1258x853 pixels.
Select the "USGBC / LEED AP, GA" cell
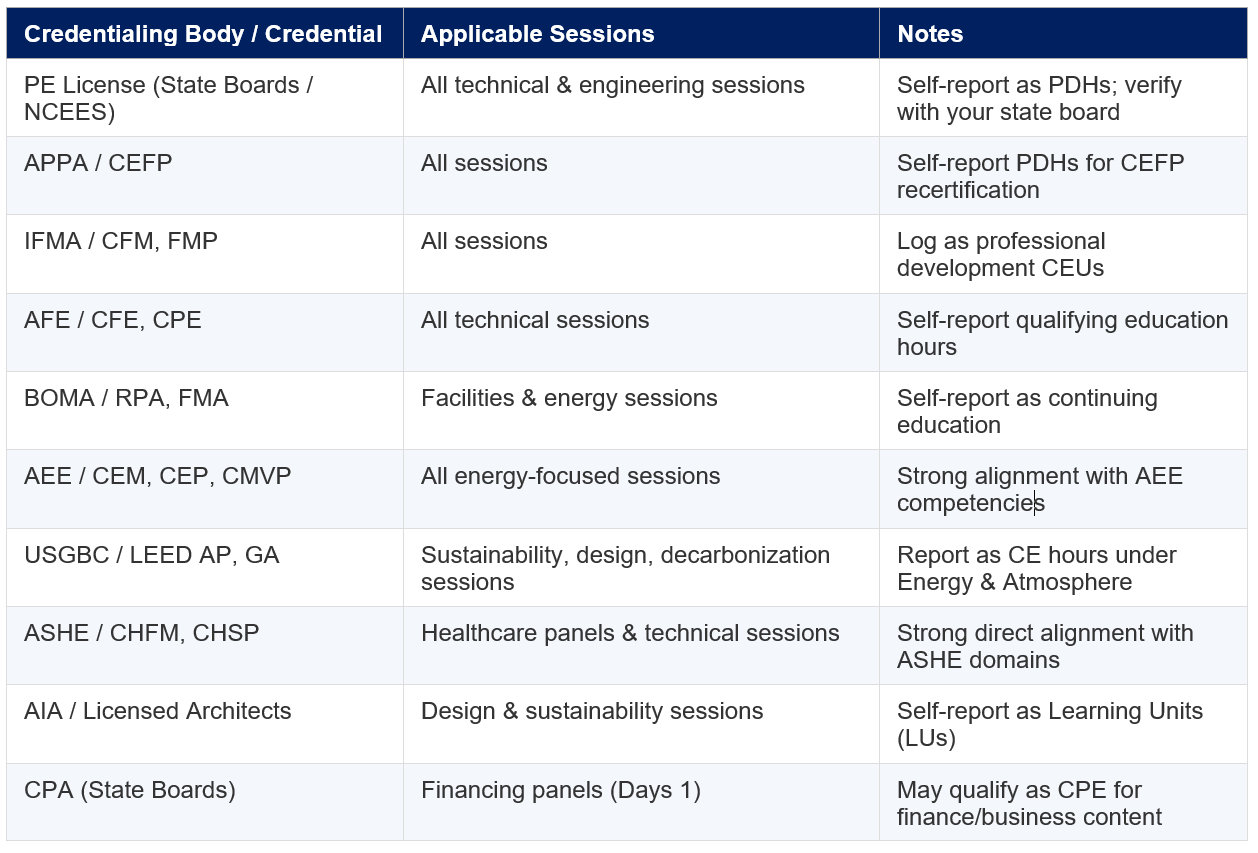pos(152,555)
